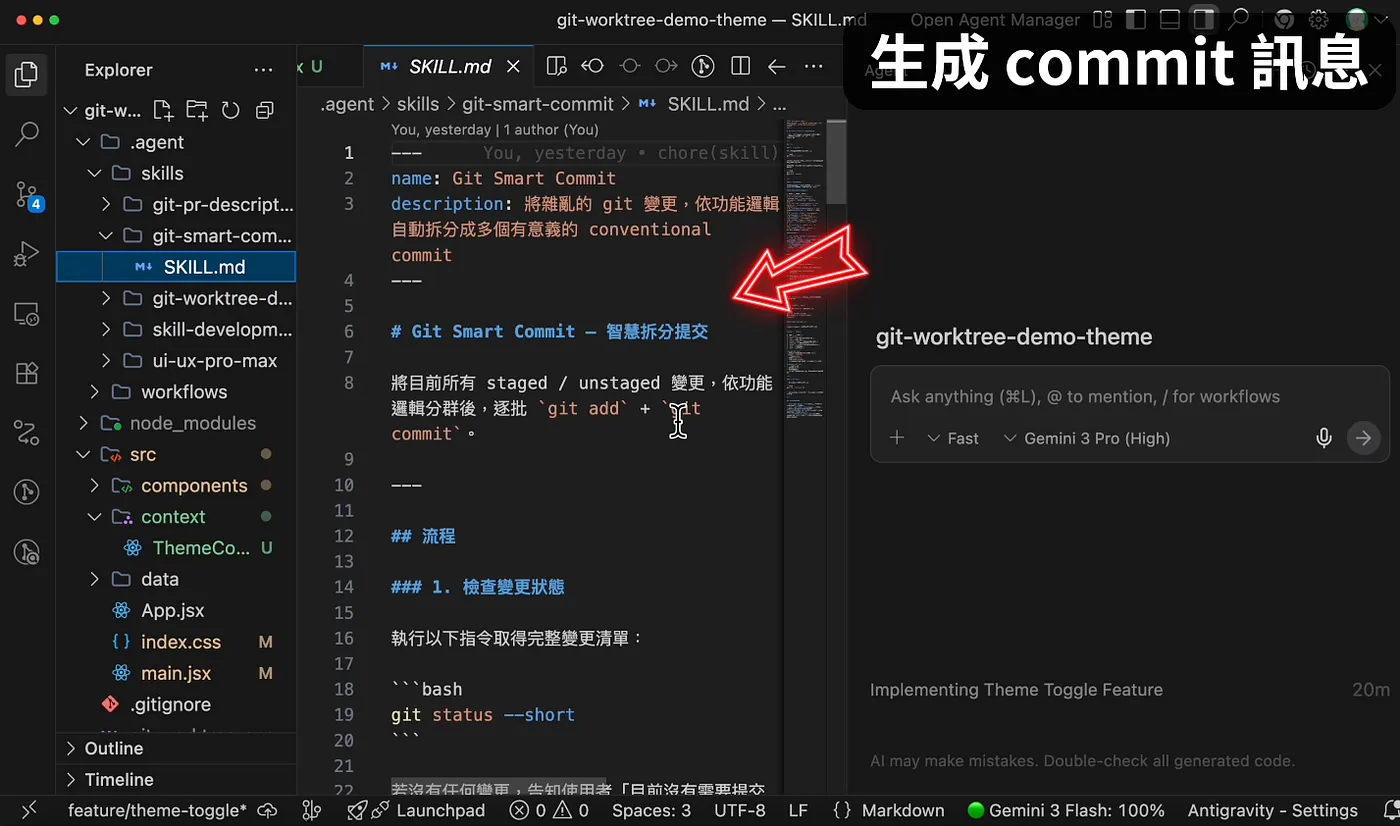Expand the Timeline section

click(x=176, y=779)
